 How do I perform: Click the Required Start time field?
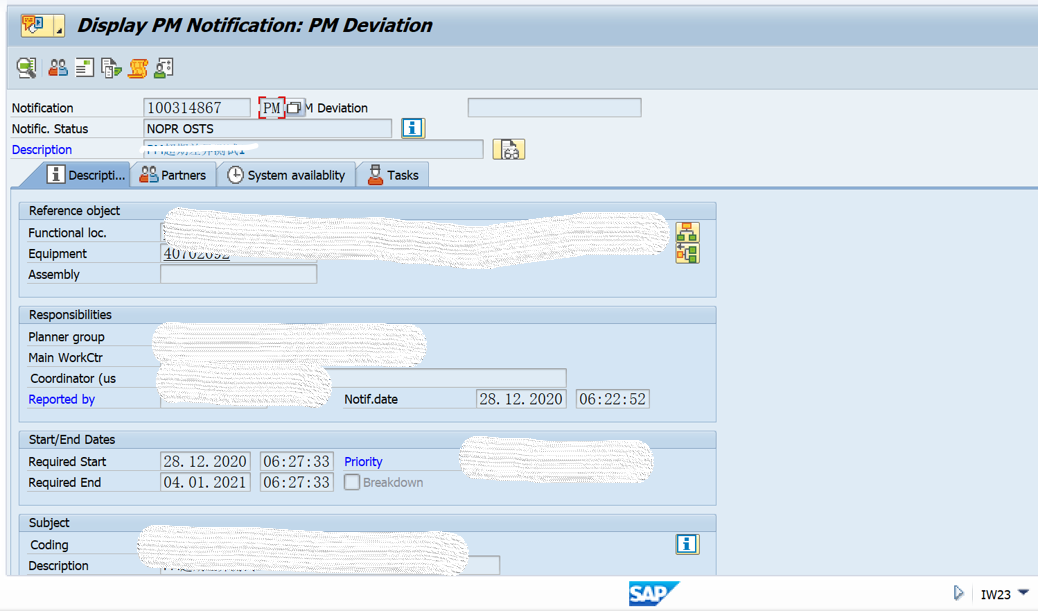(x=296, y=462)
